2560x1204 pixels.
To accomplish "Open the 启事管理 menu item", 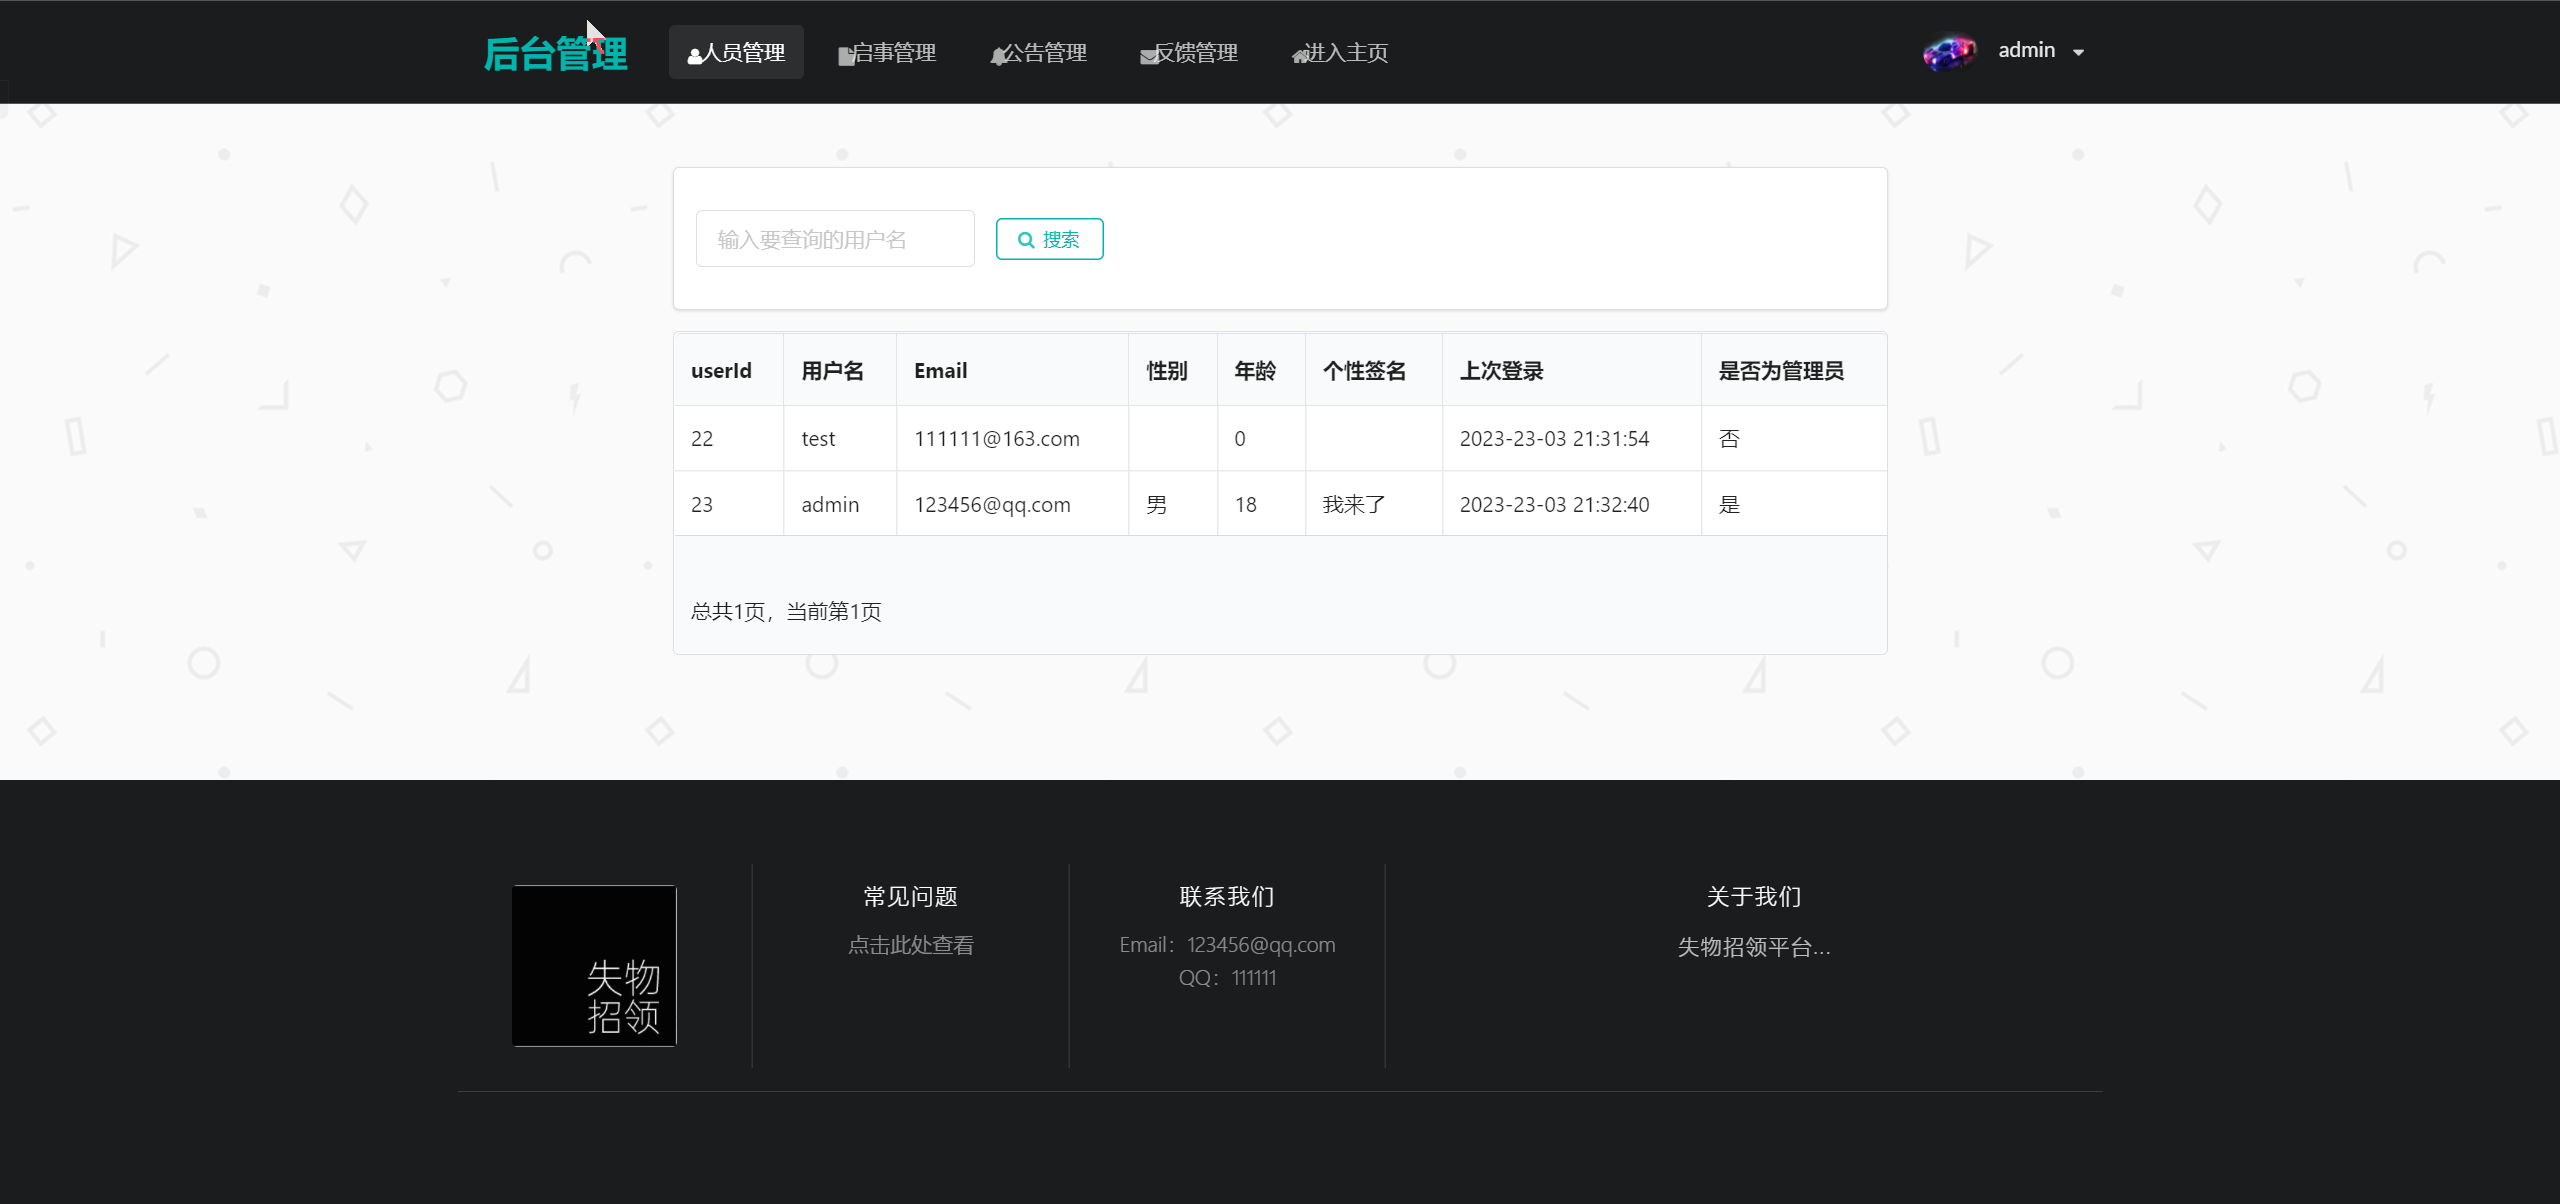I will (894, 52).
